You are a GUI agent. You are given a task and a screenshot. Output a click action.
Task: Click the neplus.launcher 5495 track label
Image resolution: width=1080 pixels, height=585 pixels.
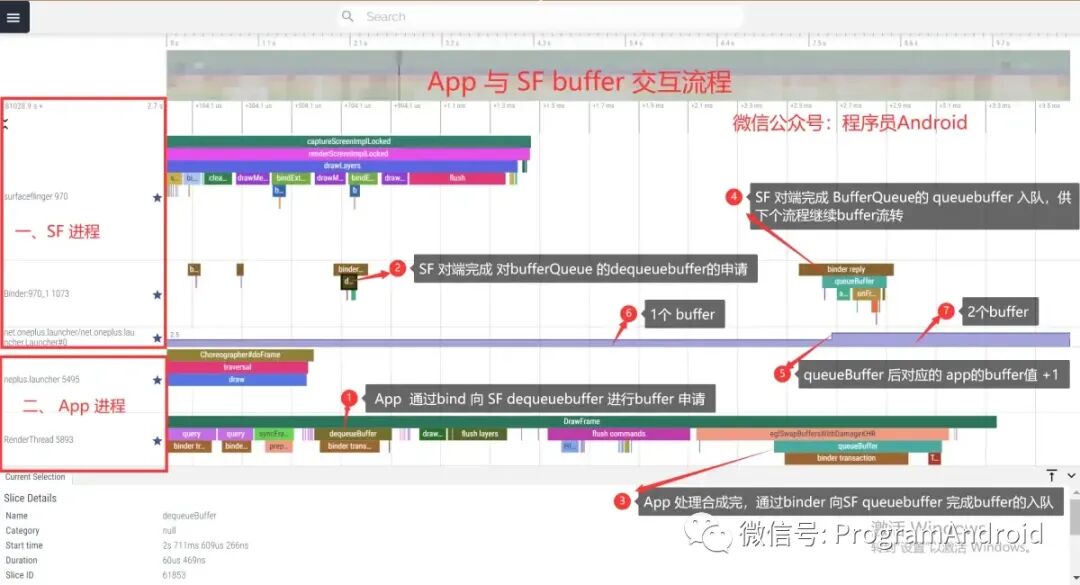[x=42, y=380]
